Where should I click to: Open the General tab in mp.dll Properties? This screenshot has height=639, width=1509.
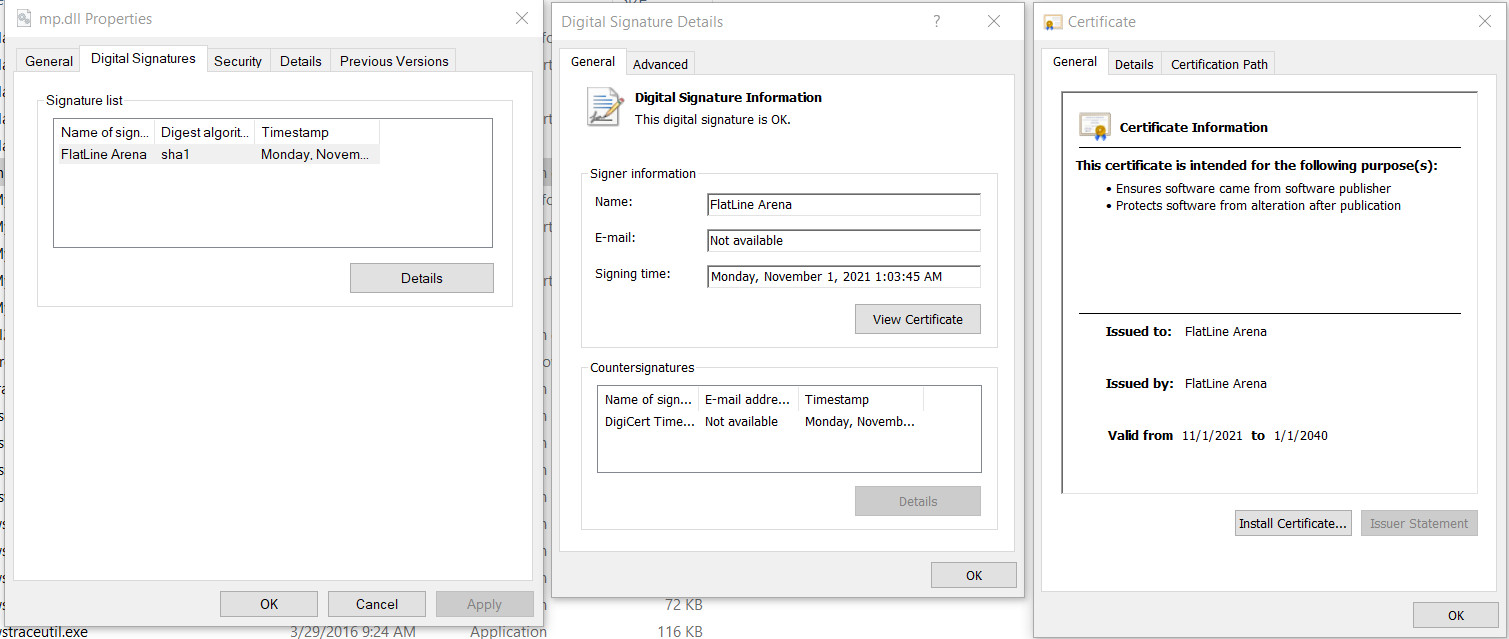coord(49,61)
